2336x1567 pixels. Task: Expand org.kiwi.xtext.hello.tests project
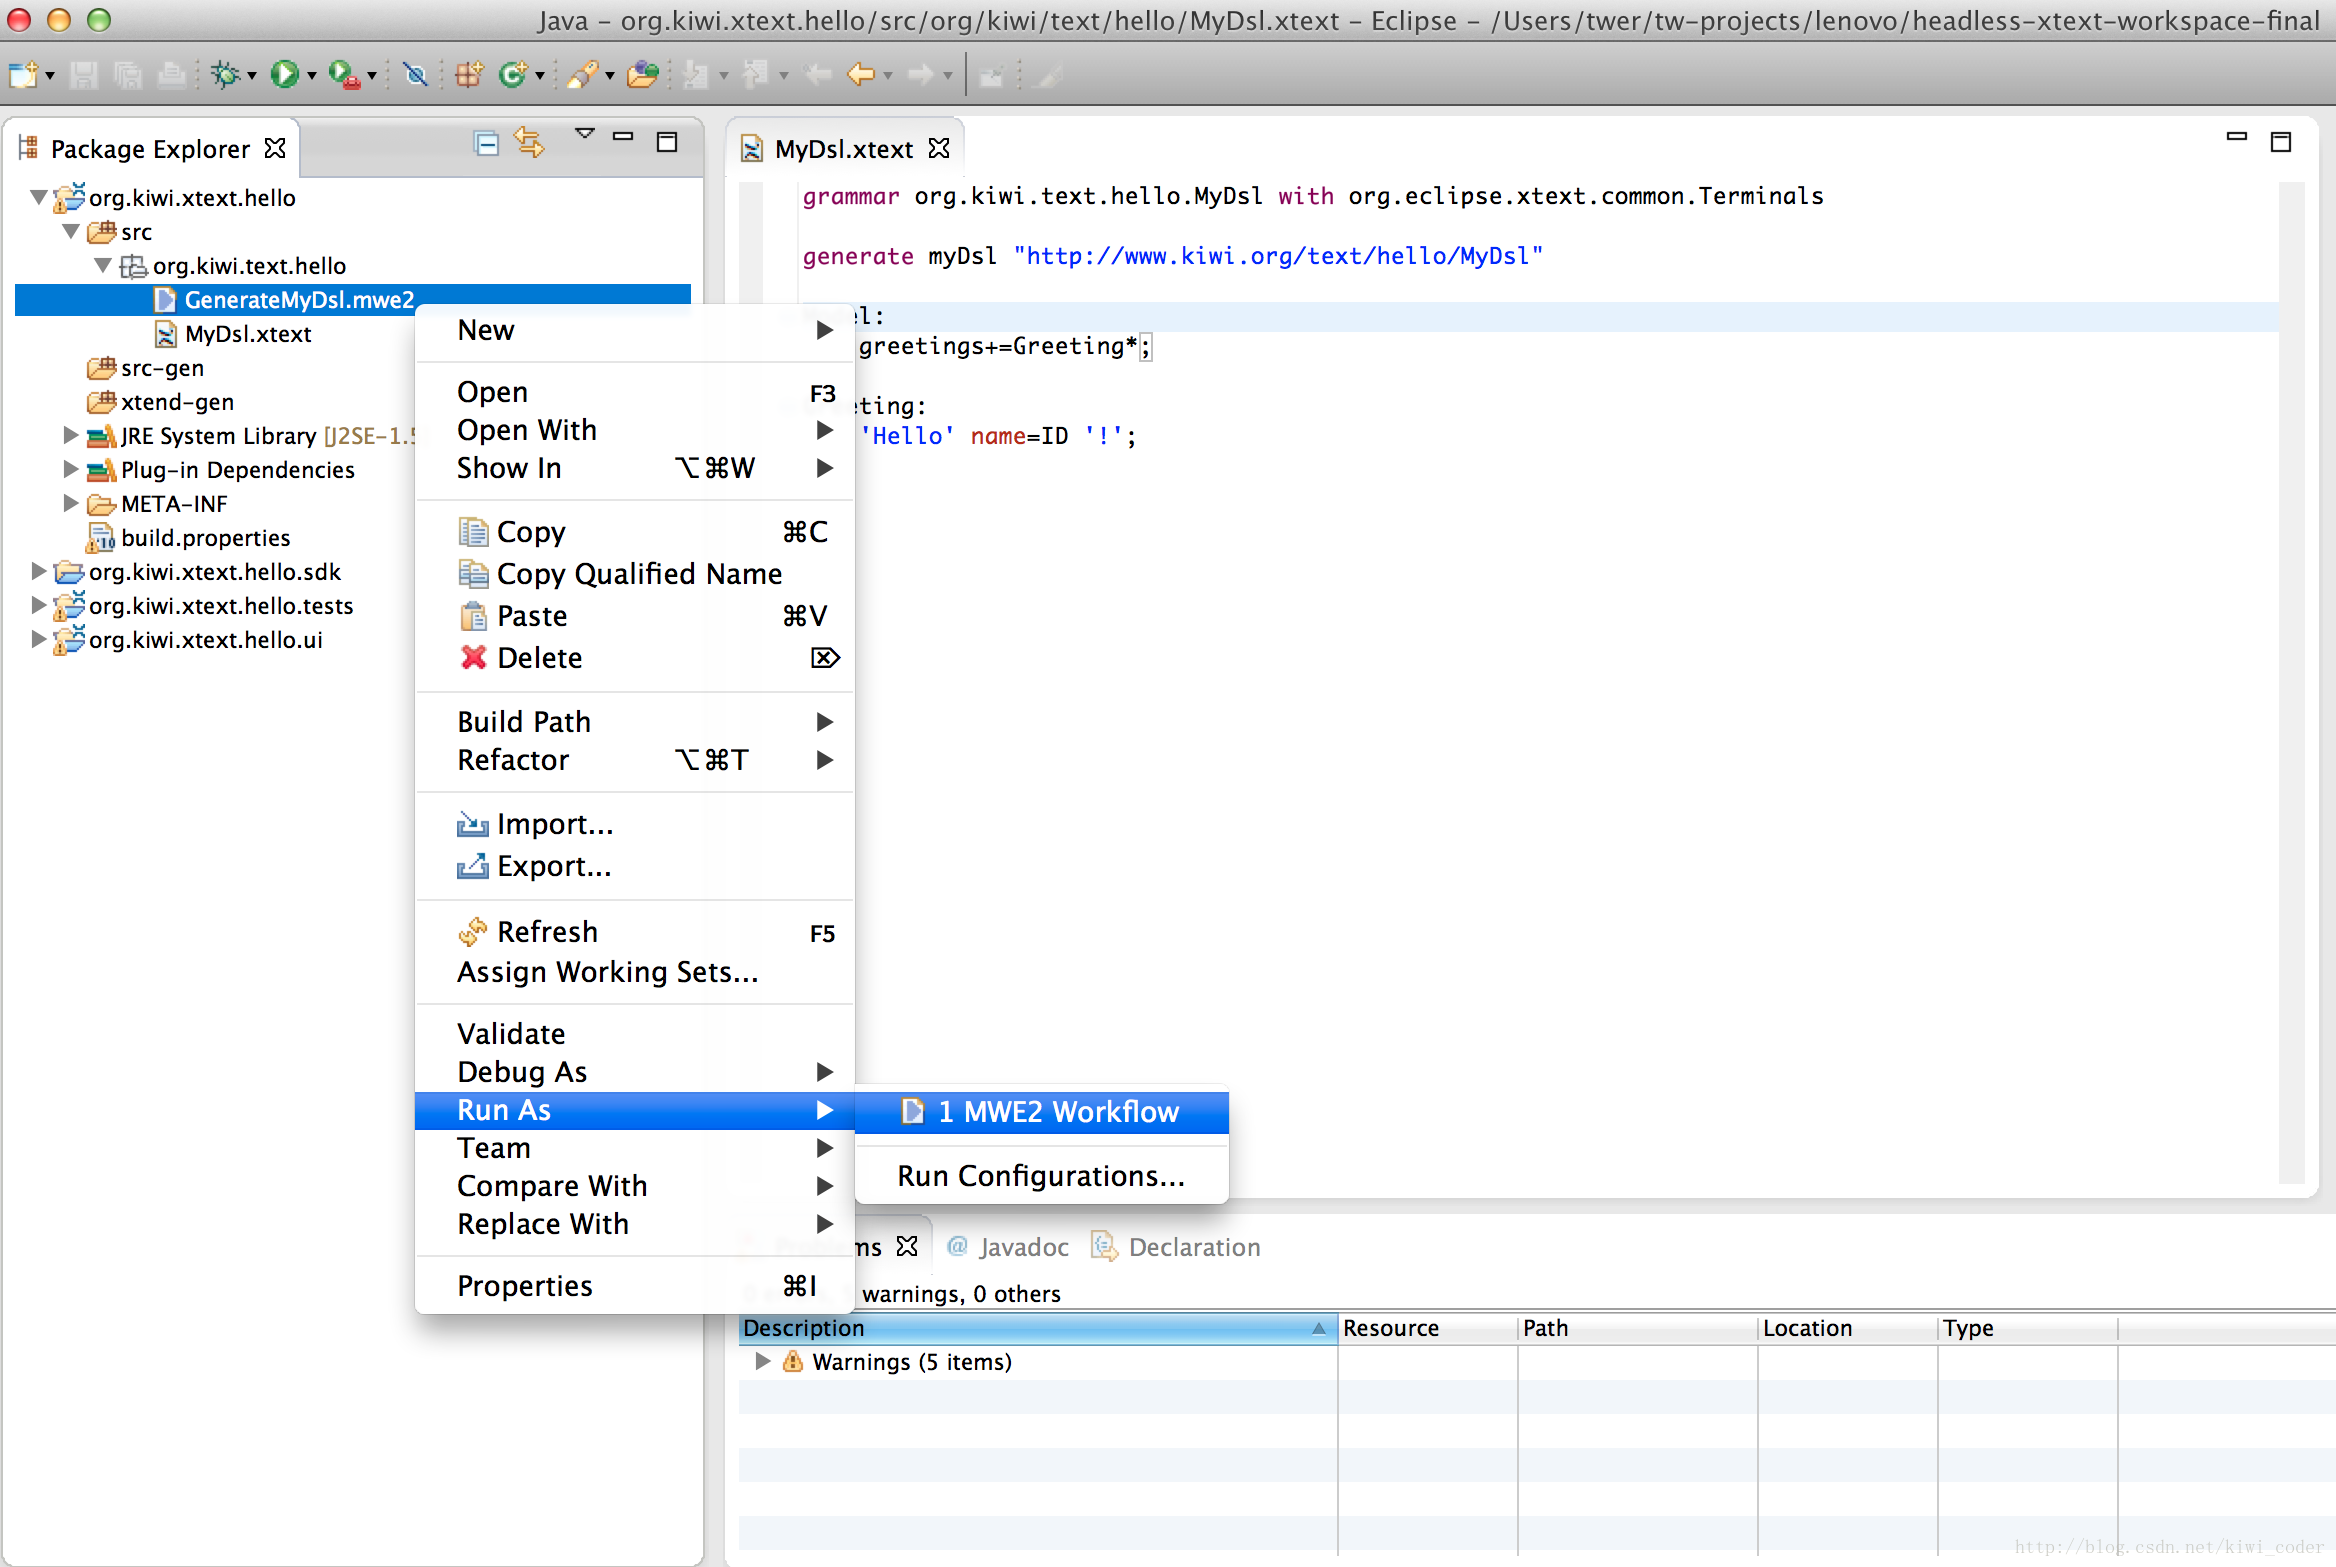point(39,606)
